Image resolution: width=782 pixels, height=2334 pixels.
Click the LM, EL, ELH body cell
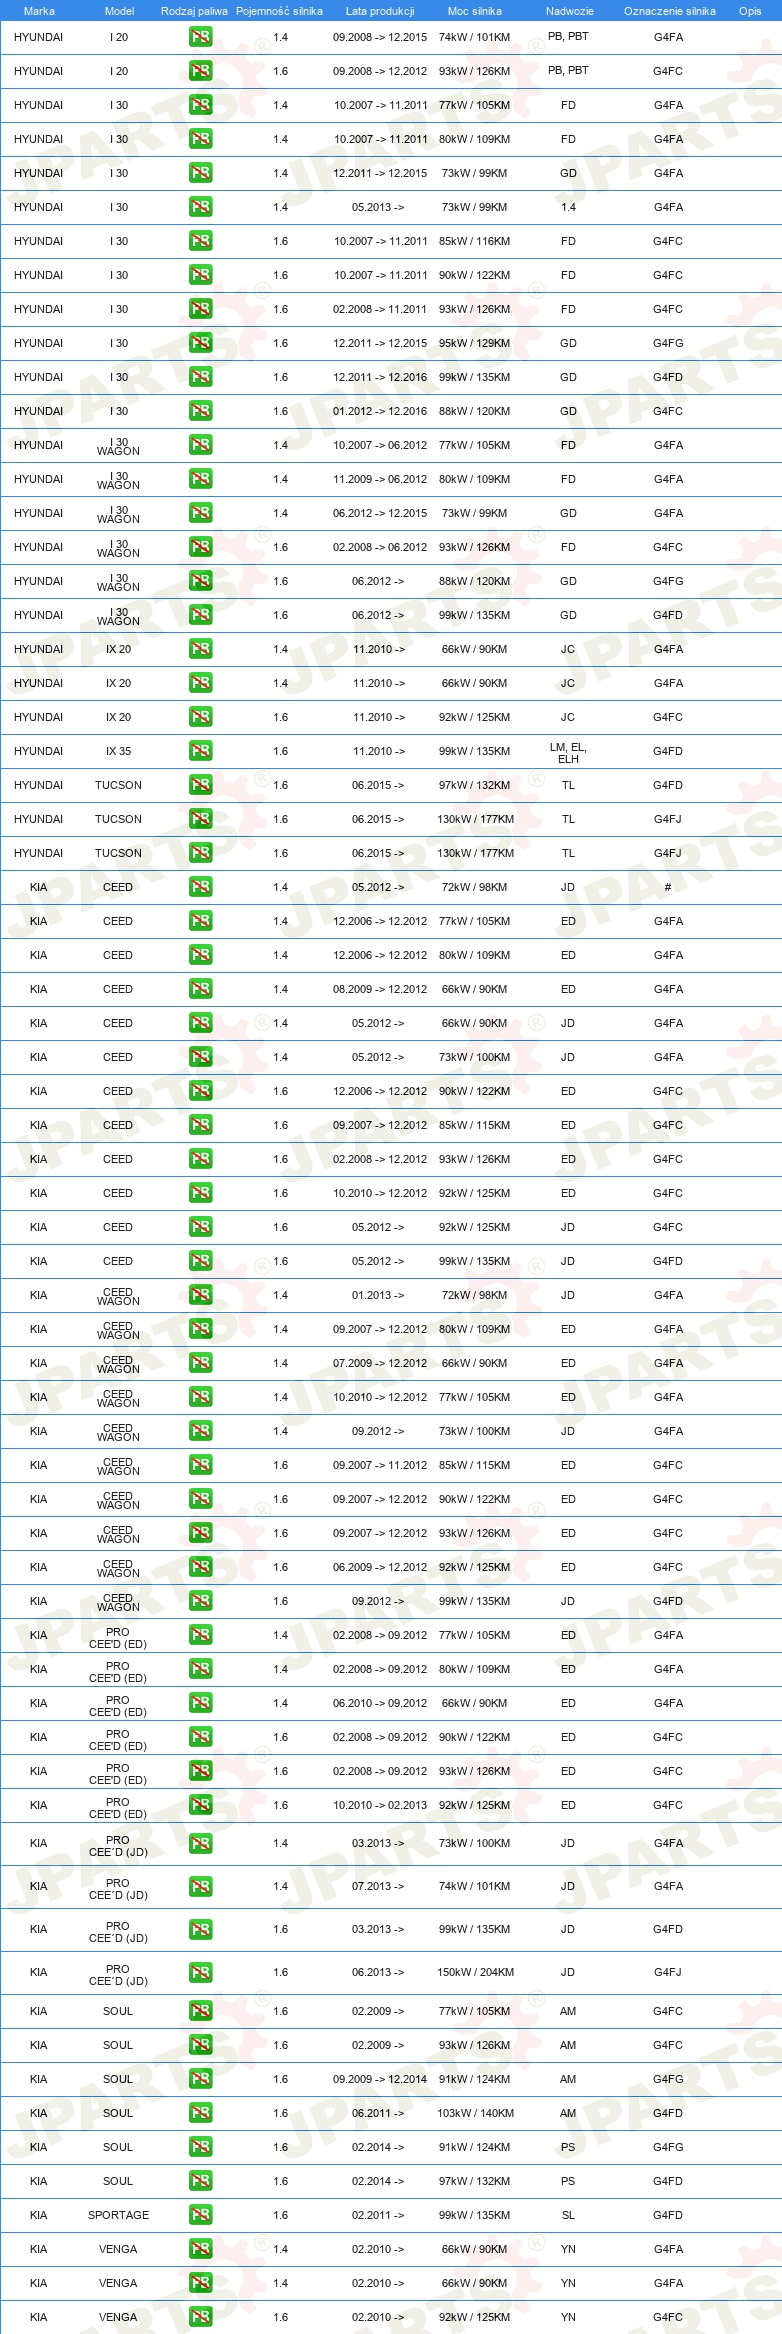pos(568,753)
